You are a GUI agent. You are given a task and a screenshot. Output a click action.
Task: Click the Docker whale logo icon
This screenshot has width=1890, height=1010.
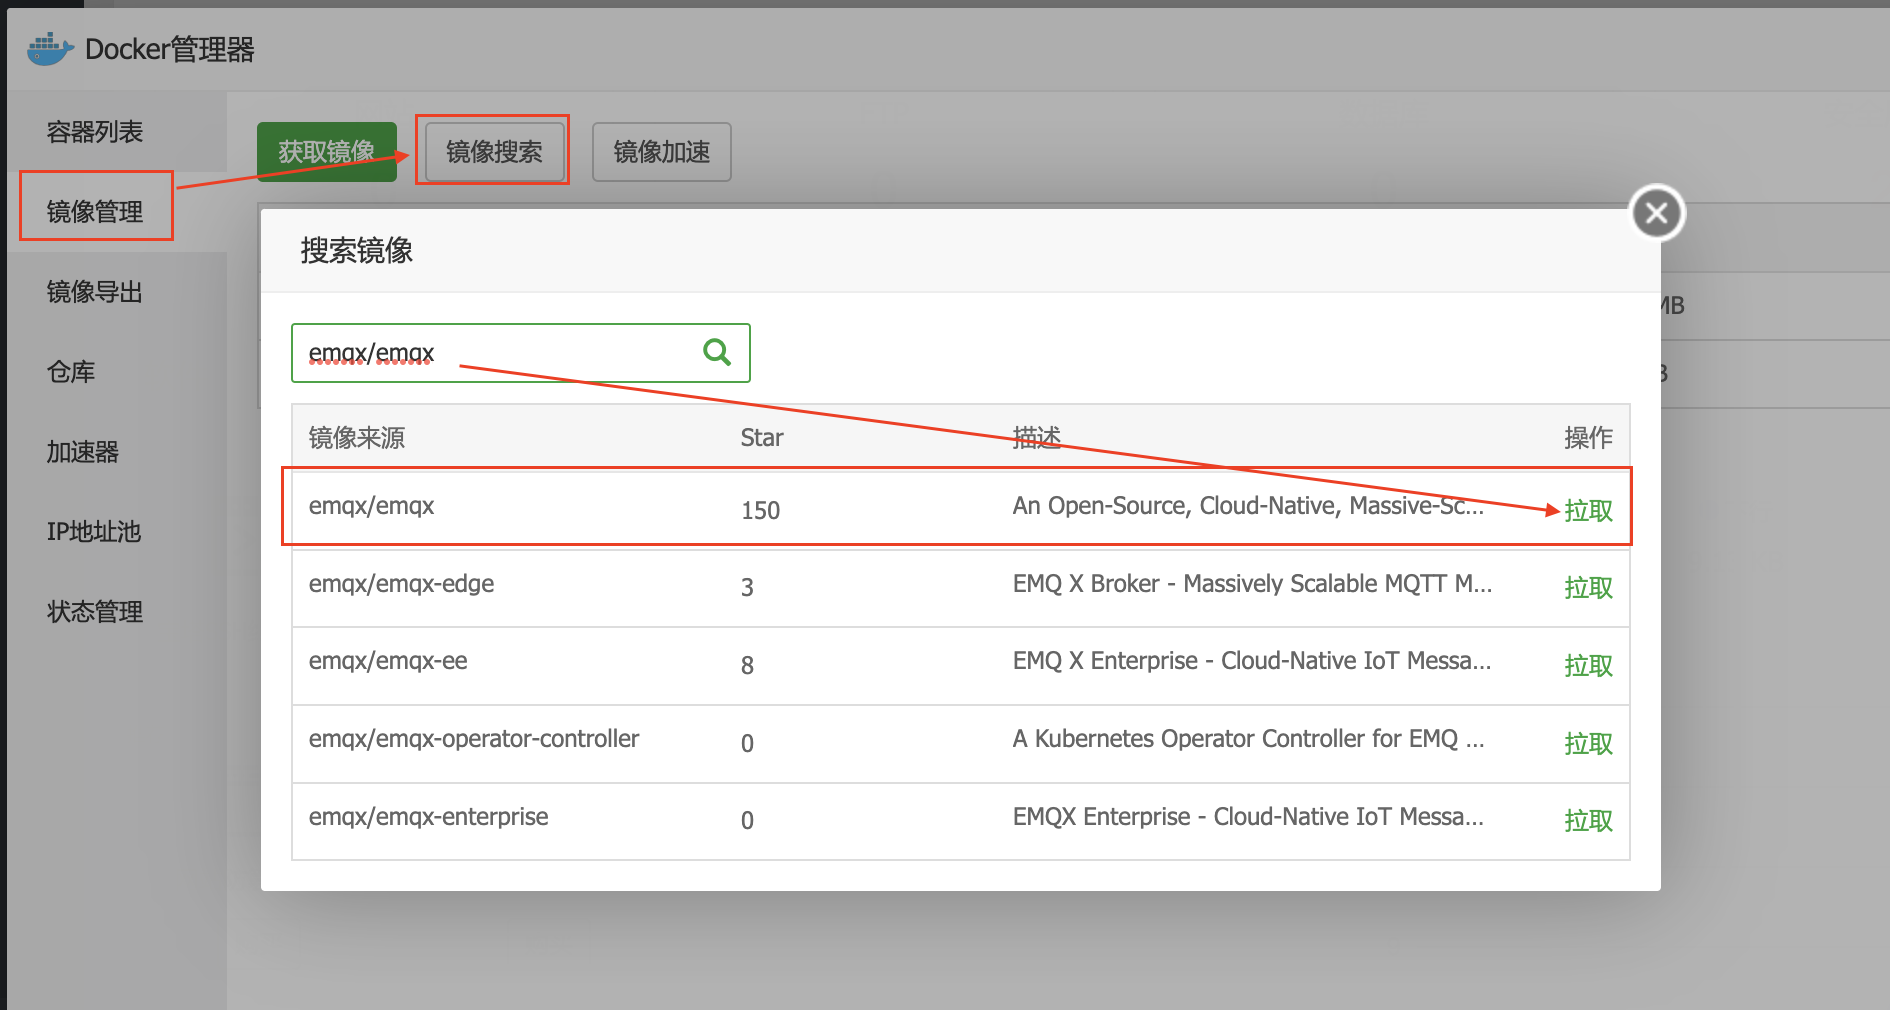point(50,49)
